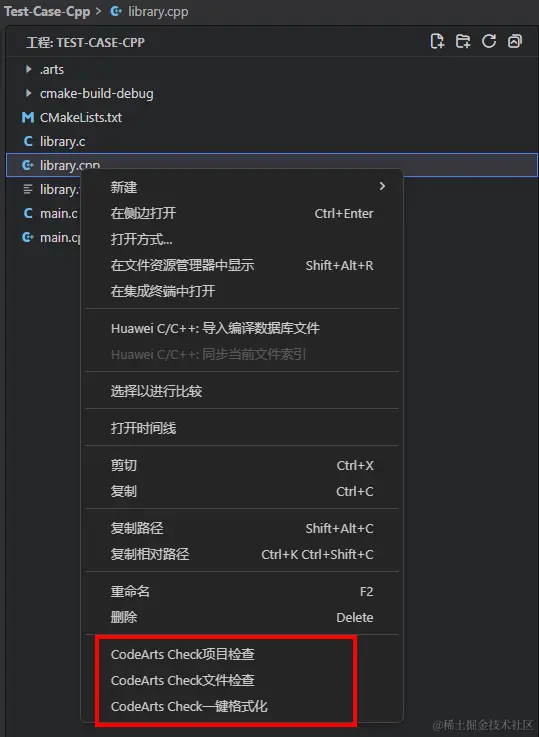Expand the cmake-build-debug folder
This screenshot has height=737, width=539.
(29, 93)
